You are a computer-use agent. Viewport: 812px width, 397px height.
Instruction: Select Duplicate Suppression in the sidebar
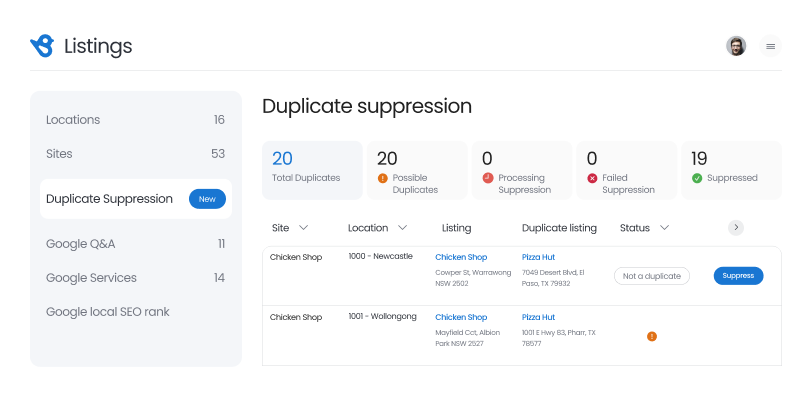[x=136, y=199]
